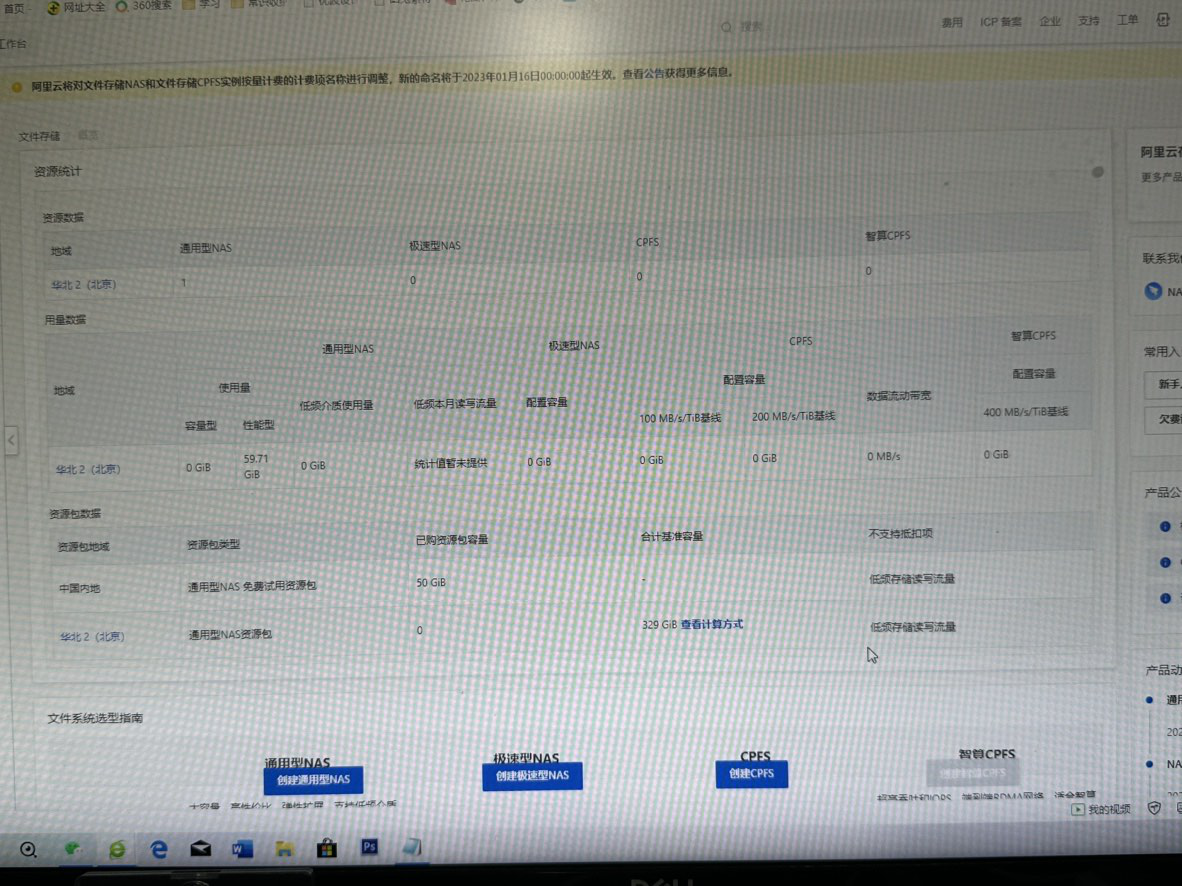The image size is (1182, 886).
Task: Launch Word from the taskbar
Action: pos(242,849)
